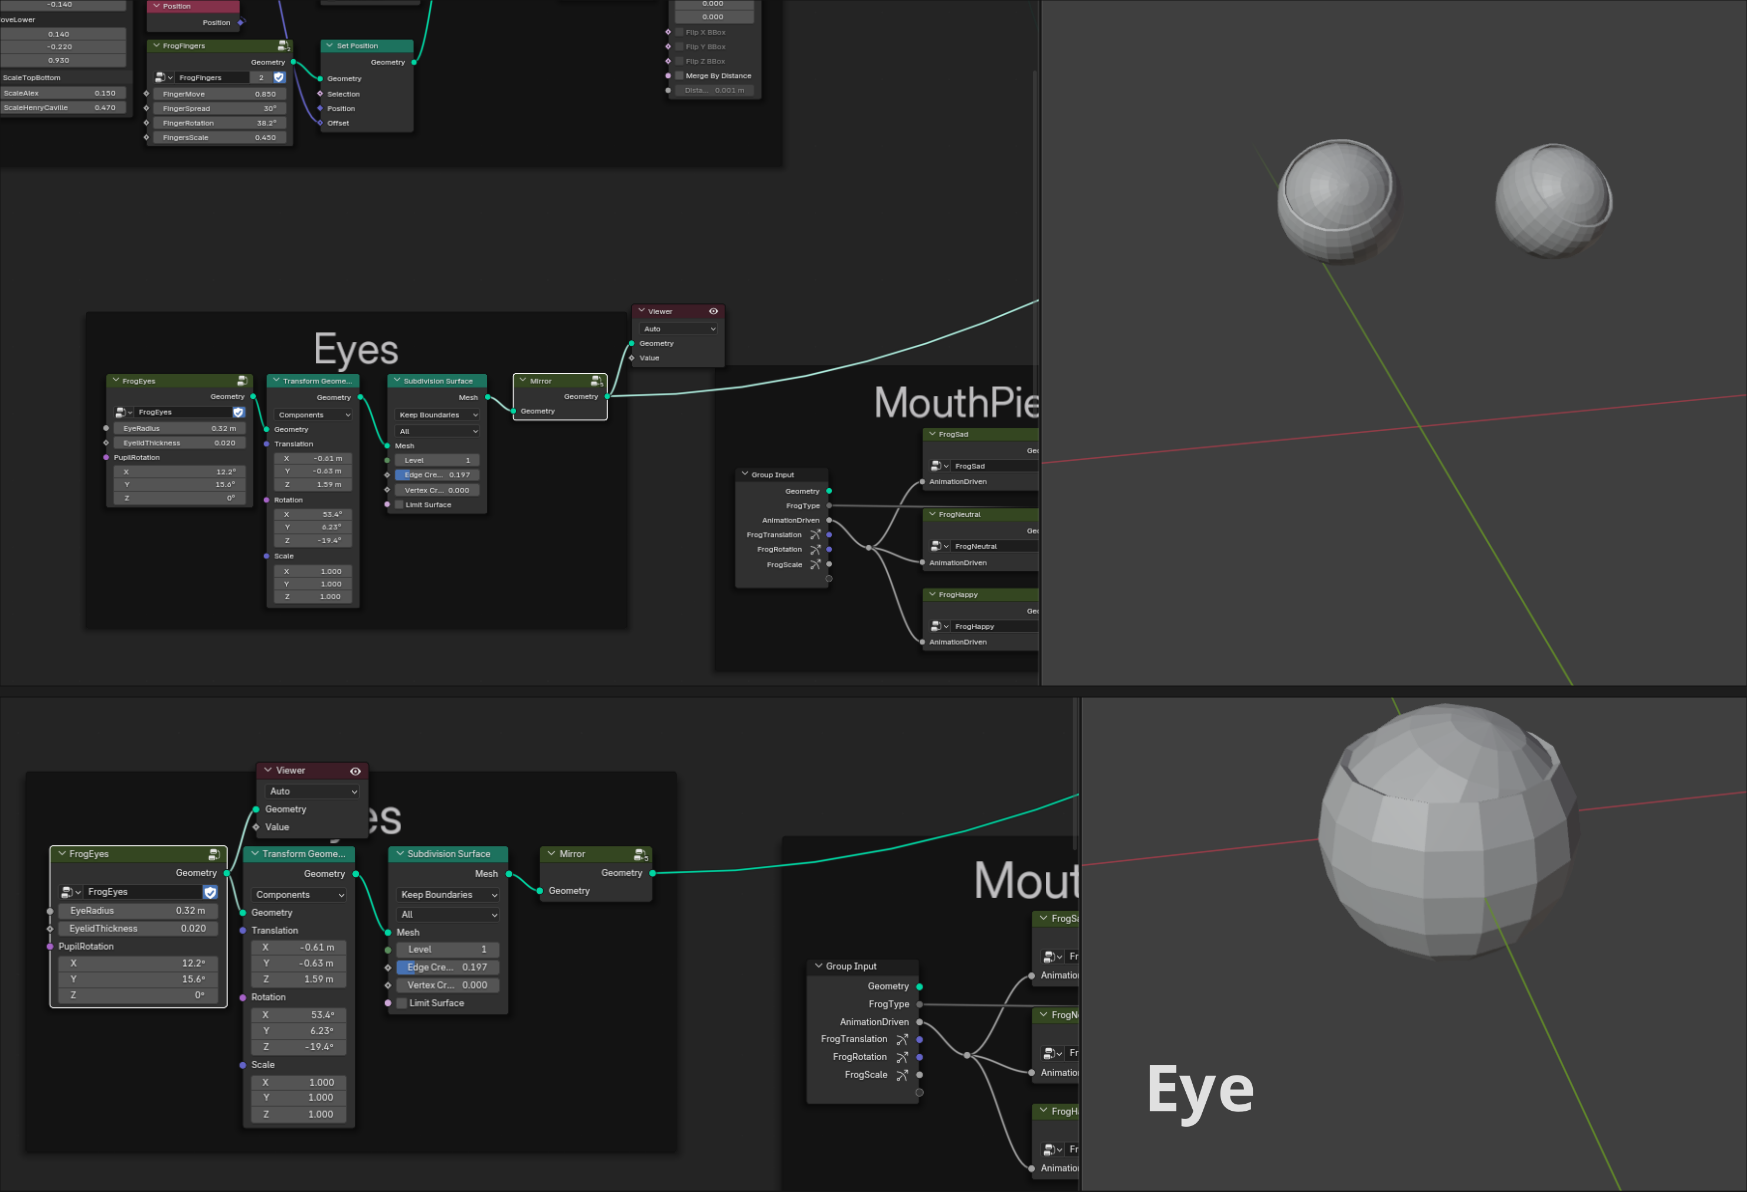The image size is (1747, 1192).
Task: Collapse the FrogHappy node in upper editor
Action: pyautogui.click(x=932, y=594)
